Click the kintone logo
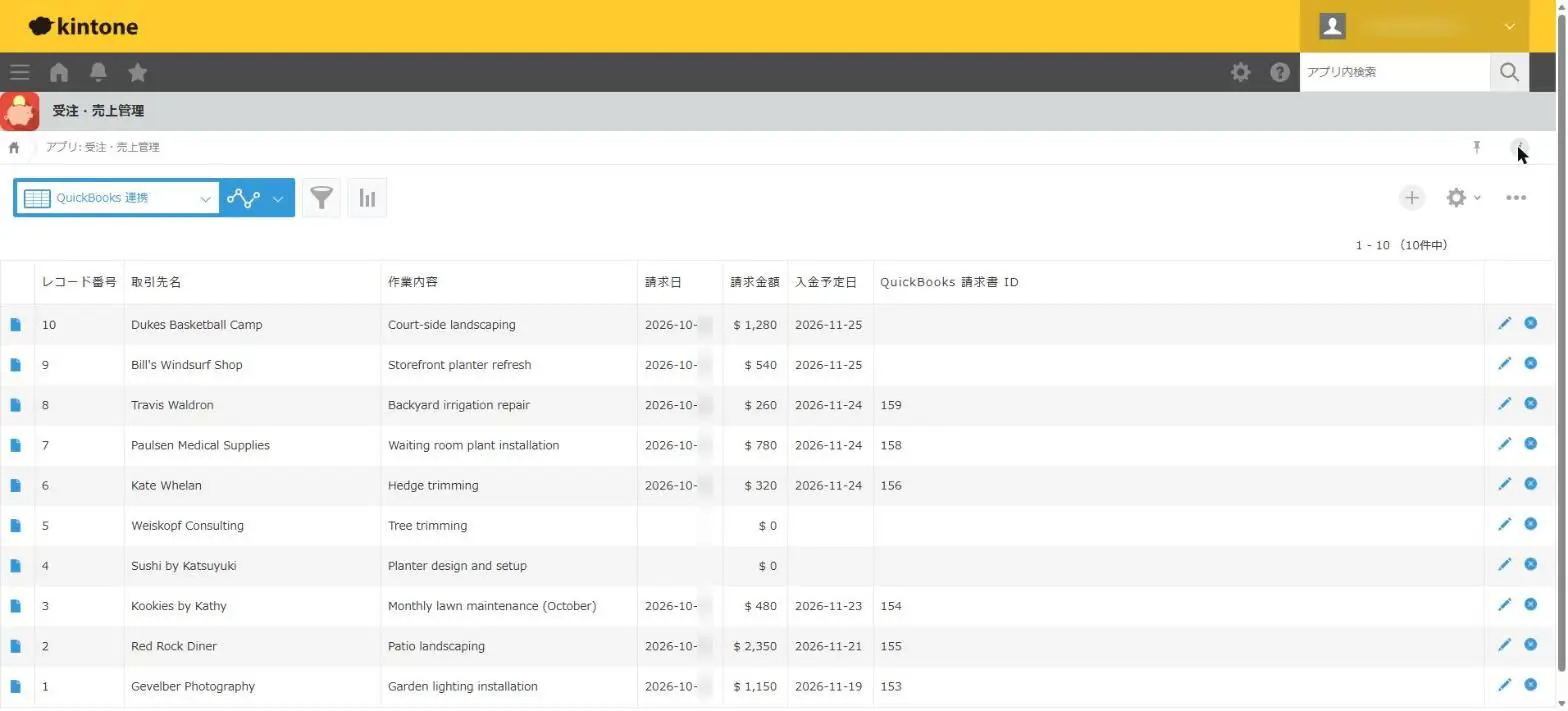 (x=84, y=27)
